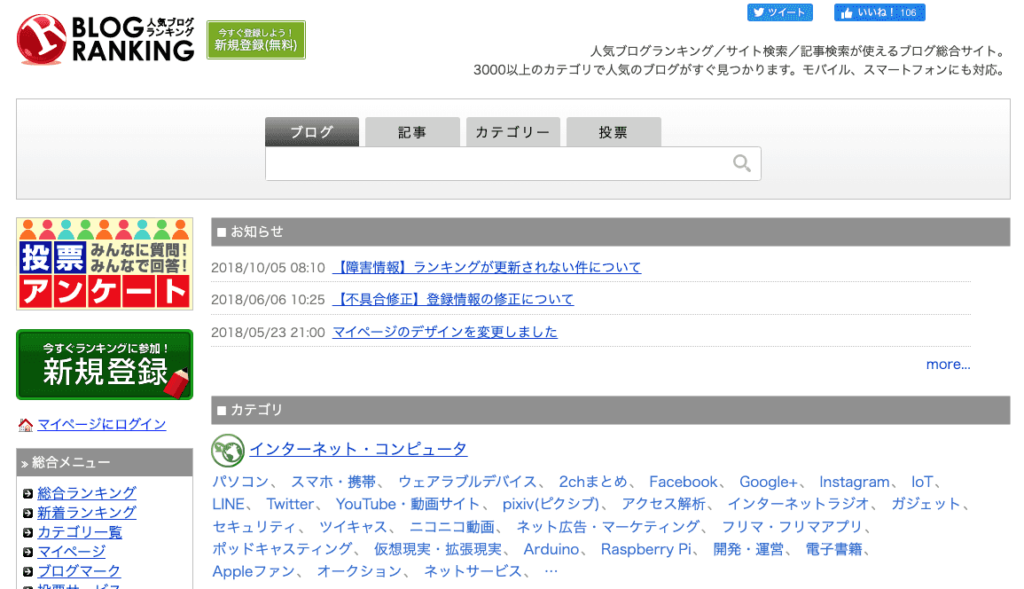Open 総合ランキング in the sidebar menu
This screenshot has height=589, width=1024.
[x=87, y=493]
